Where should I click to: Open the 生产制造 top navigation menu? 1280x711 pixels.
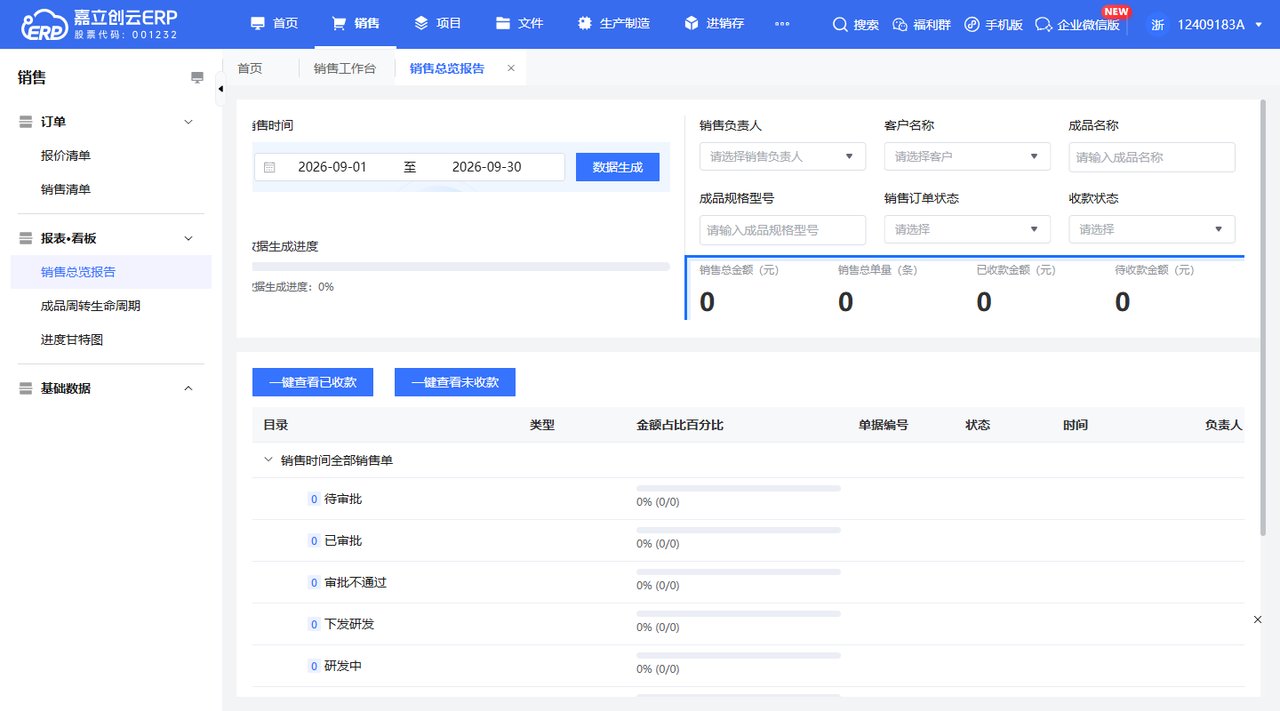click(613, 23)
